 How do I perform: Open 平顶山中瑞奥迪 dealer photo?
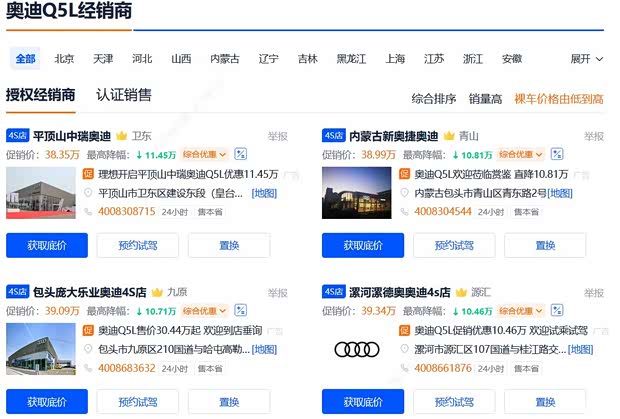click(x=41, y=193)
